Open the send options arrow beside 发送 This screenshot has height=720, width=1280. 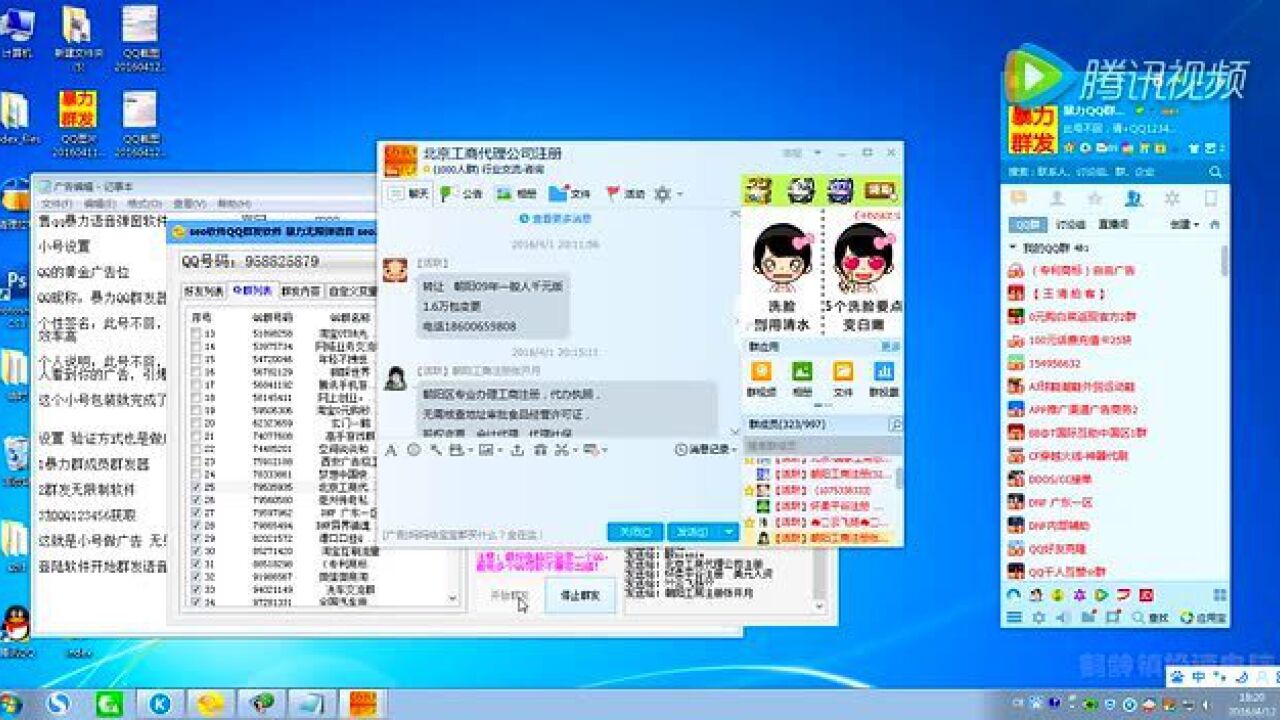[x=729, y=532]
